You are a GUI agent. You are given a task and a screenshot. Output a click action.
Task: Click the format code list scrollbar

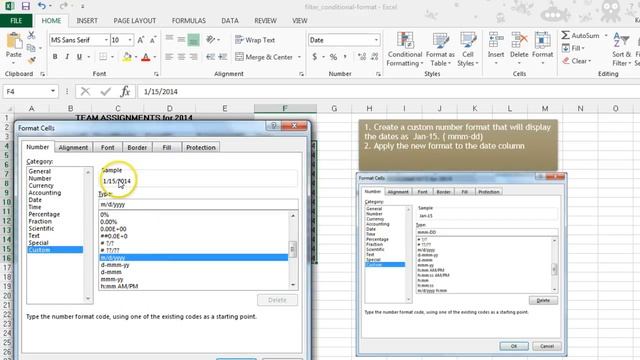tap(293, 250)
